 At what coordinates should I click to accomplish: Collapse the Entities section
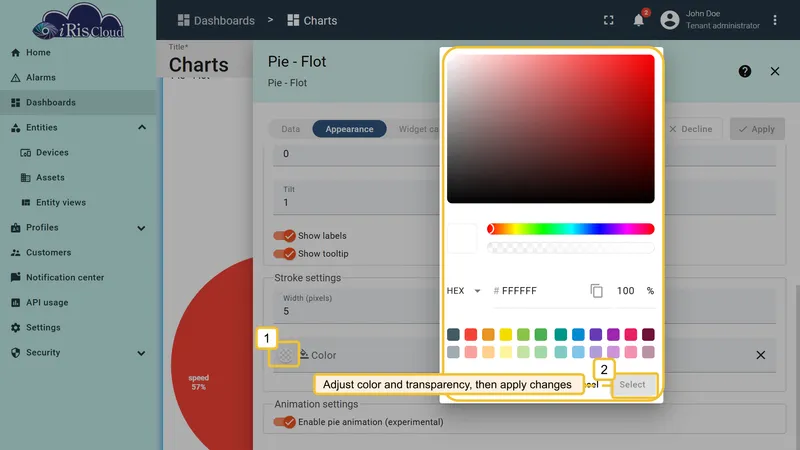(x=142, y=128)
